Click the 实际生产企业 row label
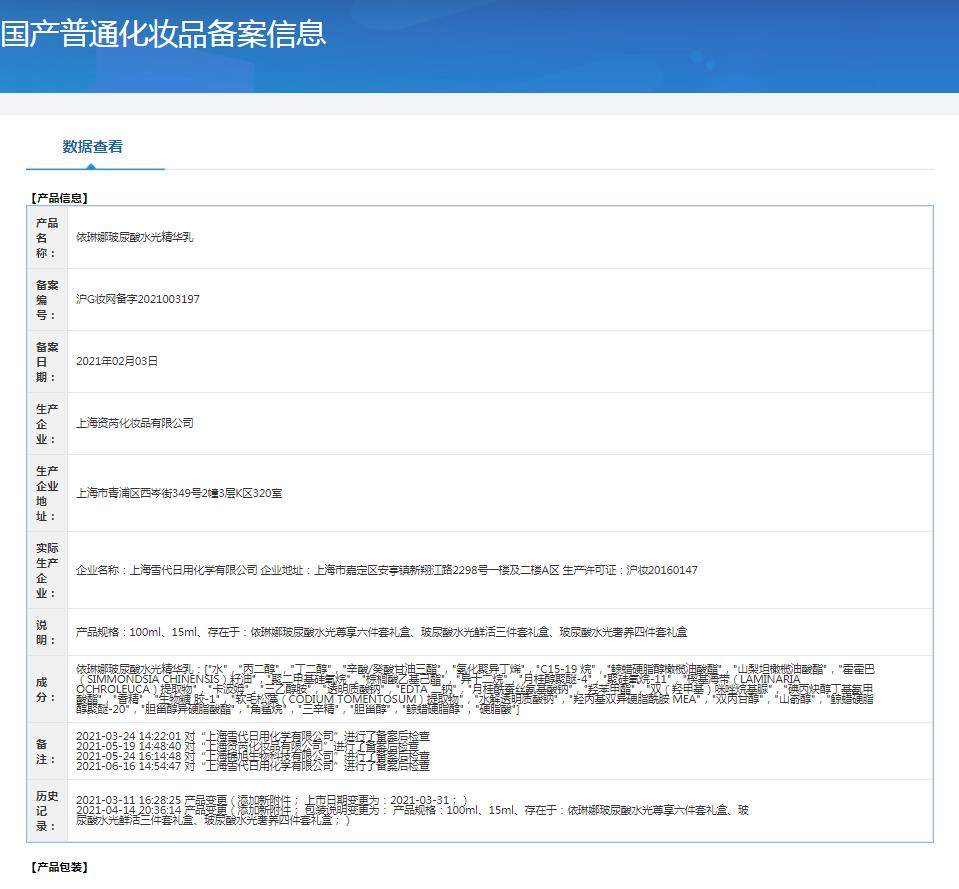 46,570
